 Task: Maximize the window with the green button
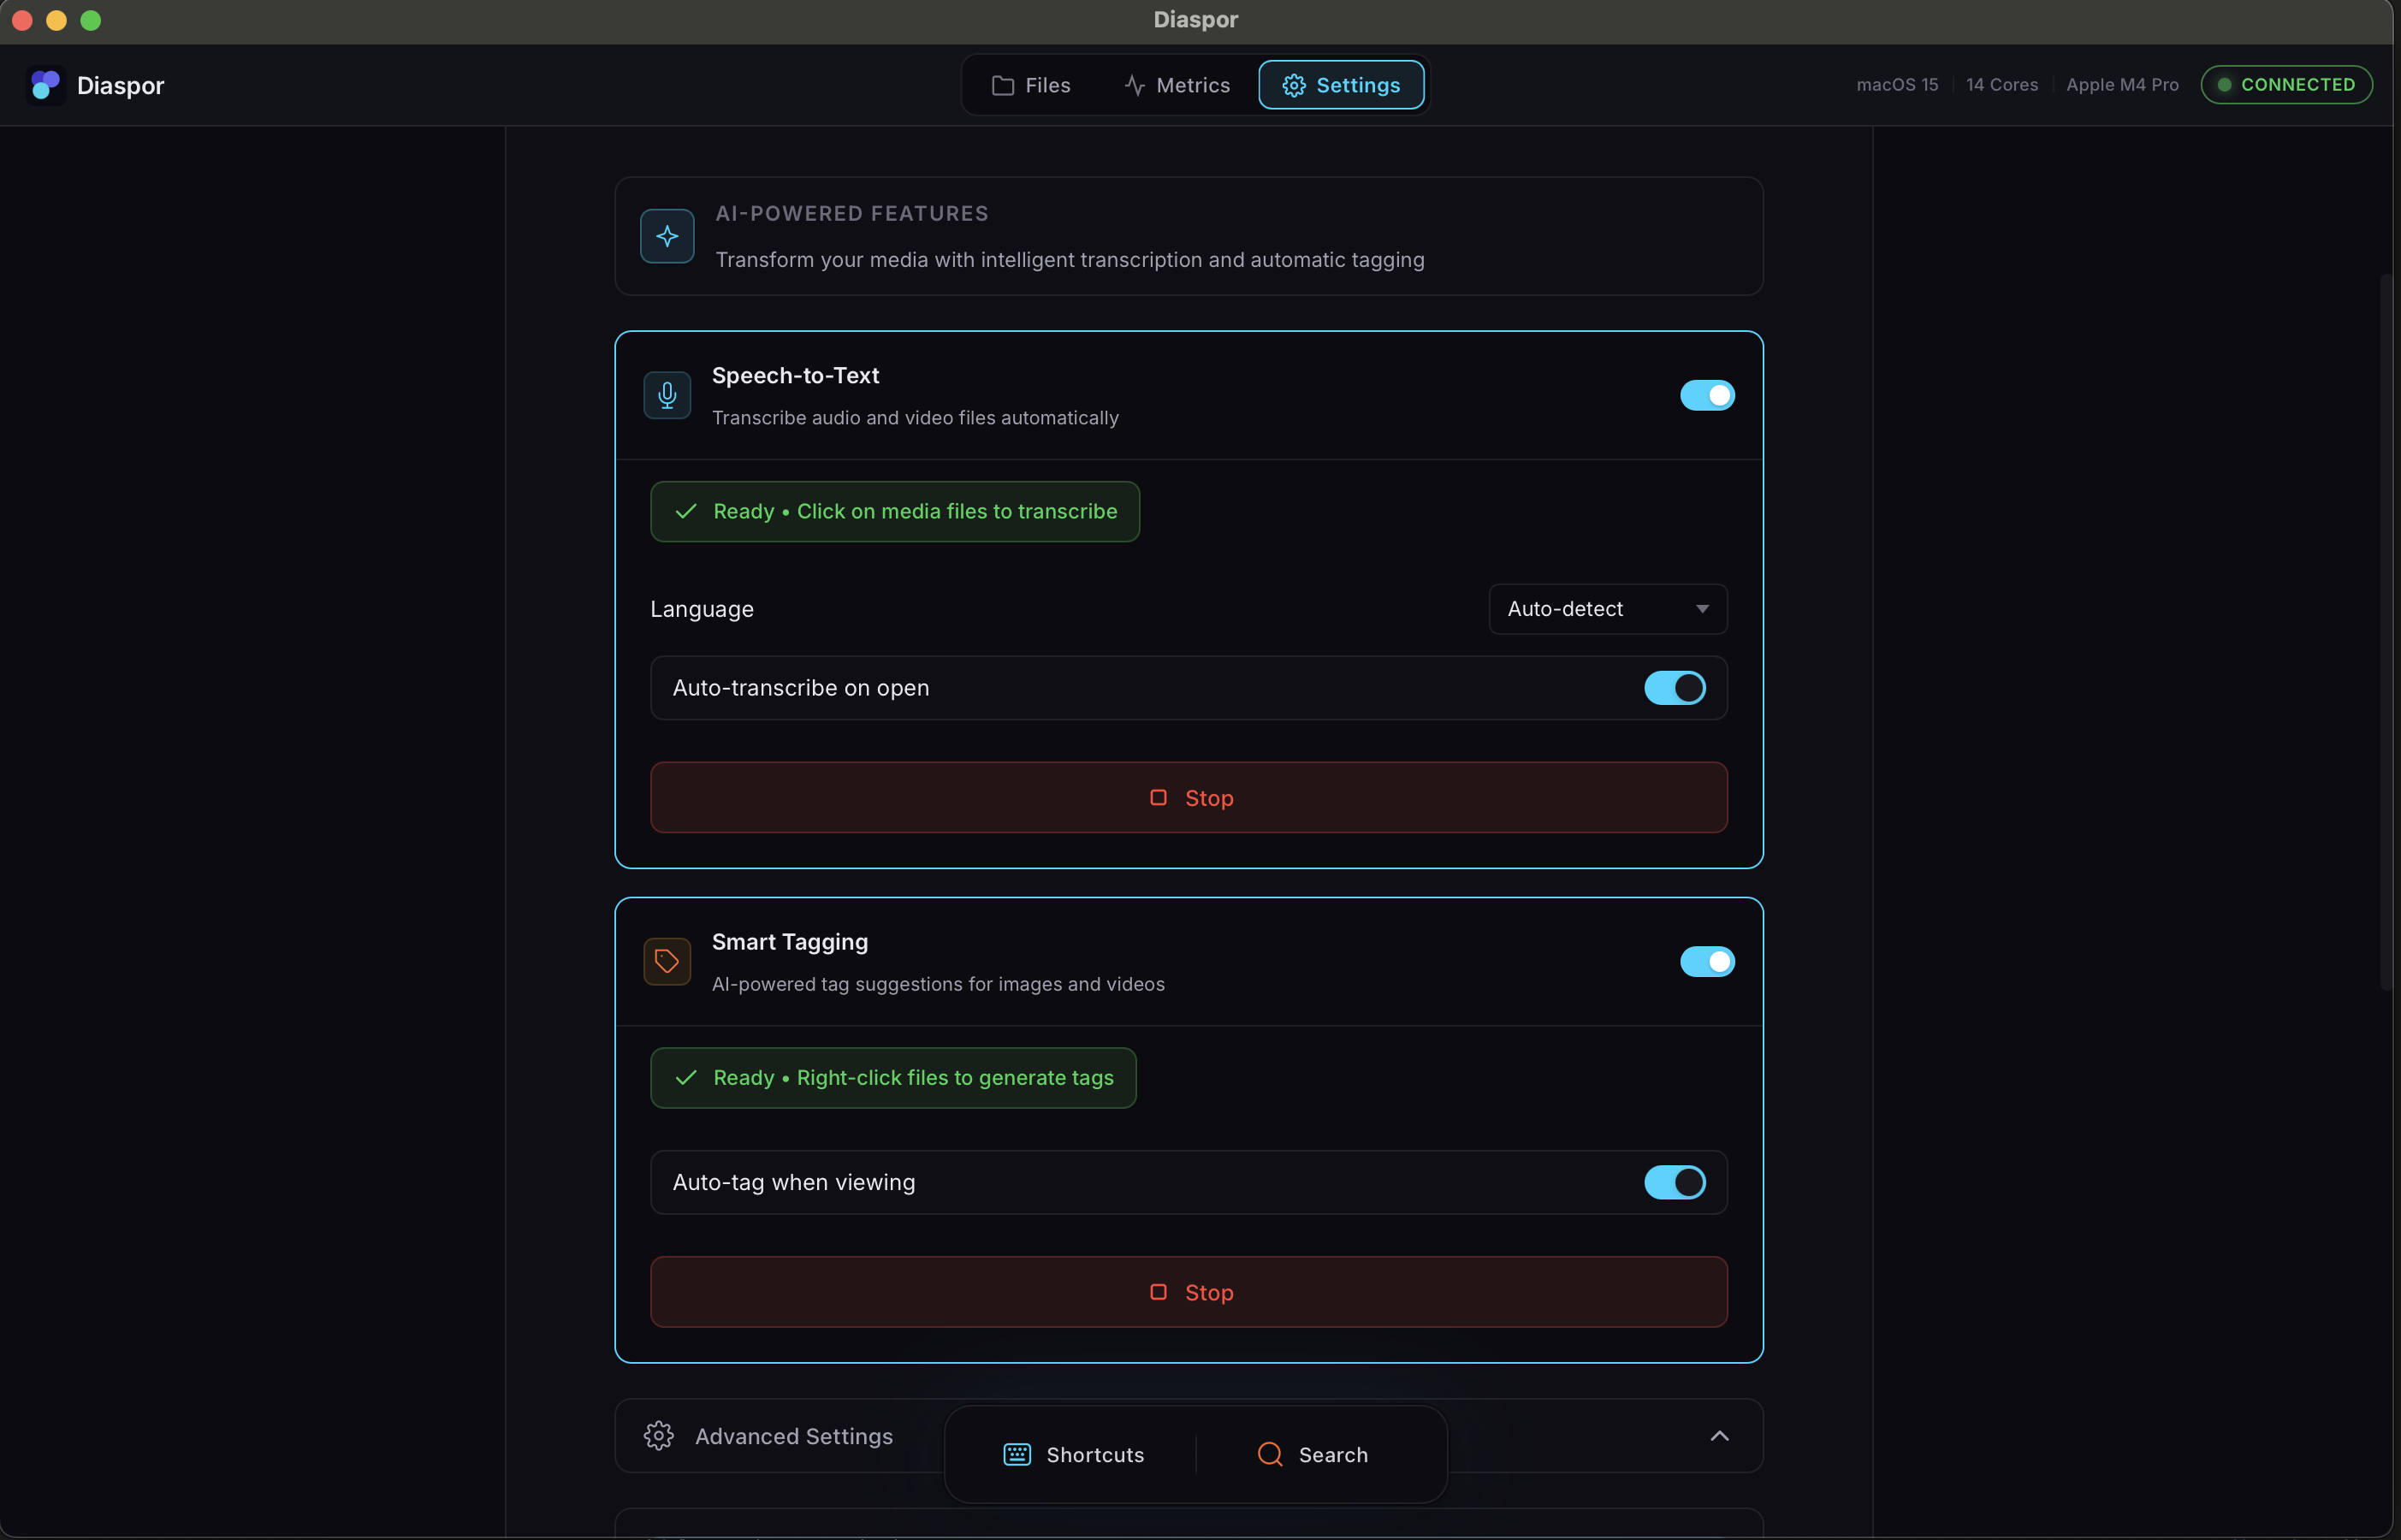coord(90,20)
